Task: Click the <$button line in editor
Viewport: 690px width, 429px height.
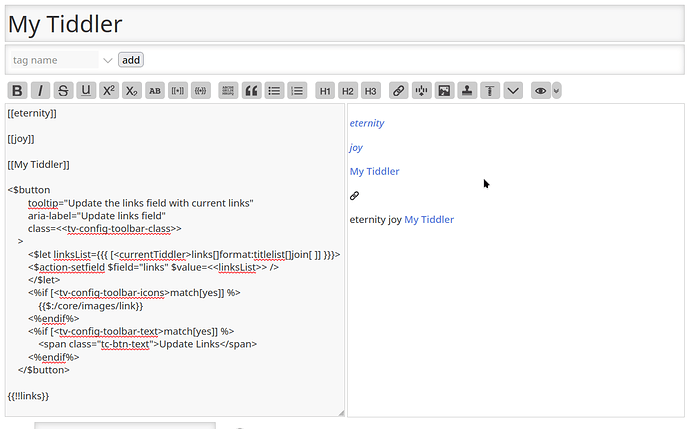Action: point(29,190)
